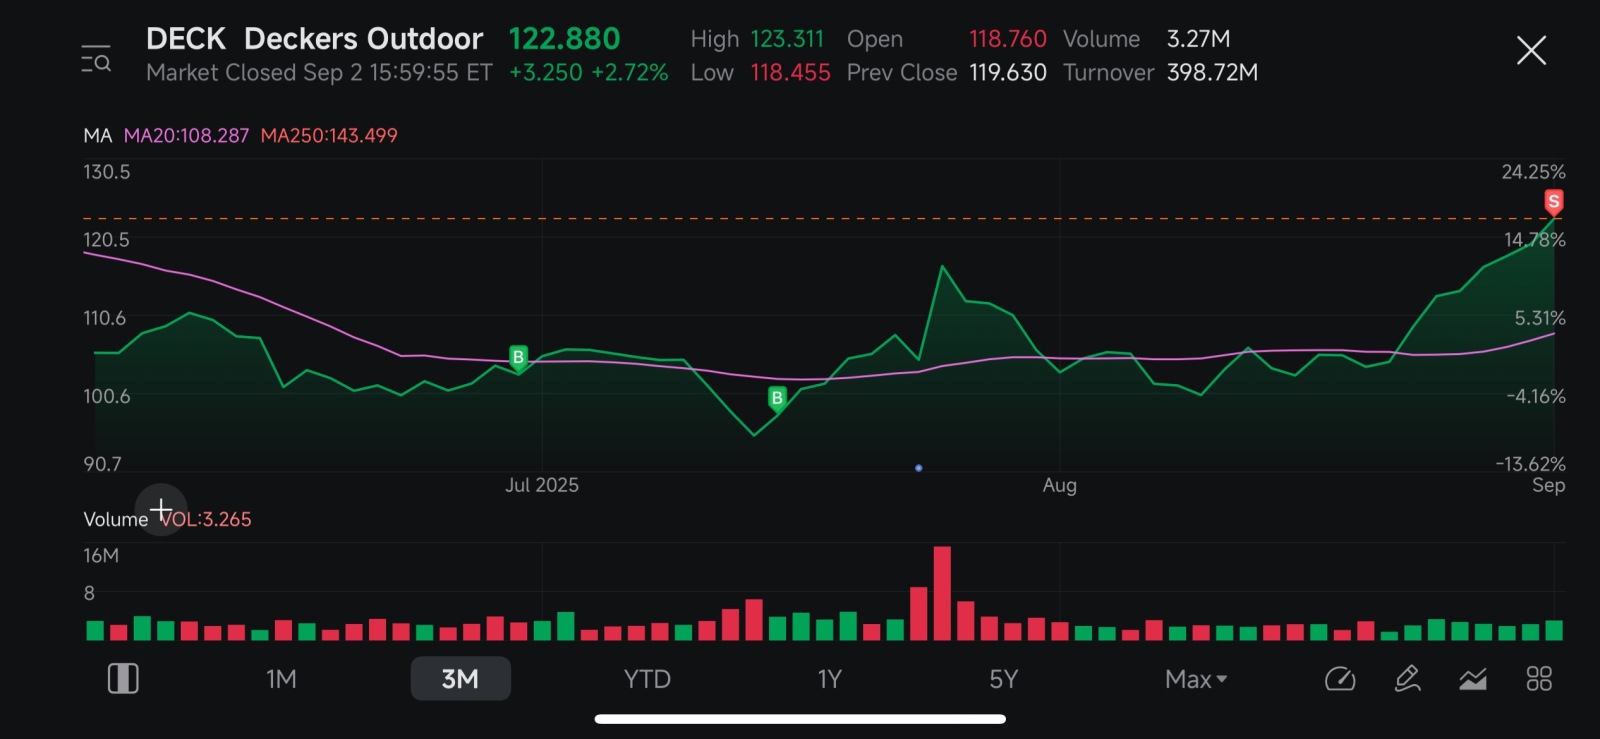Screen dimensions: 1600x739
Task: Choose the 5Y chart range
Action: tap(1003, 679)
